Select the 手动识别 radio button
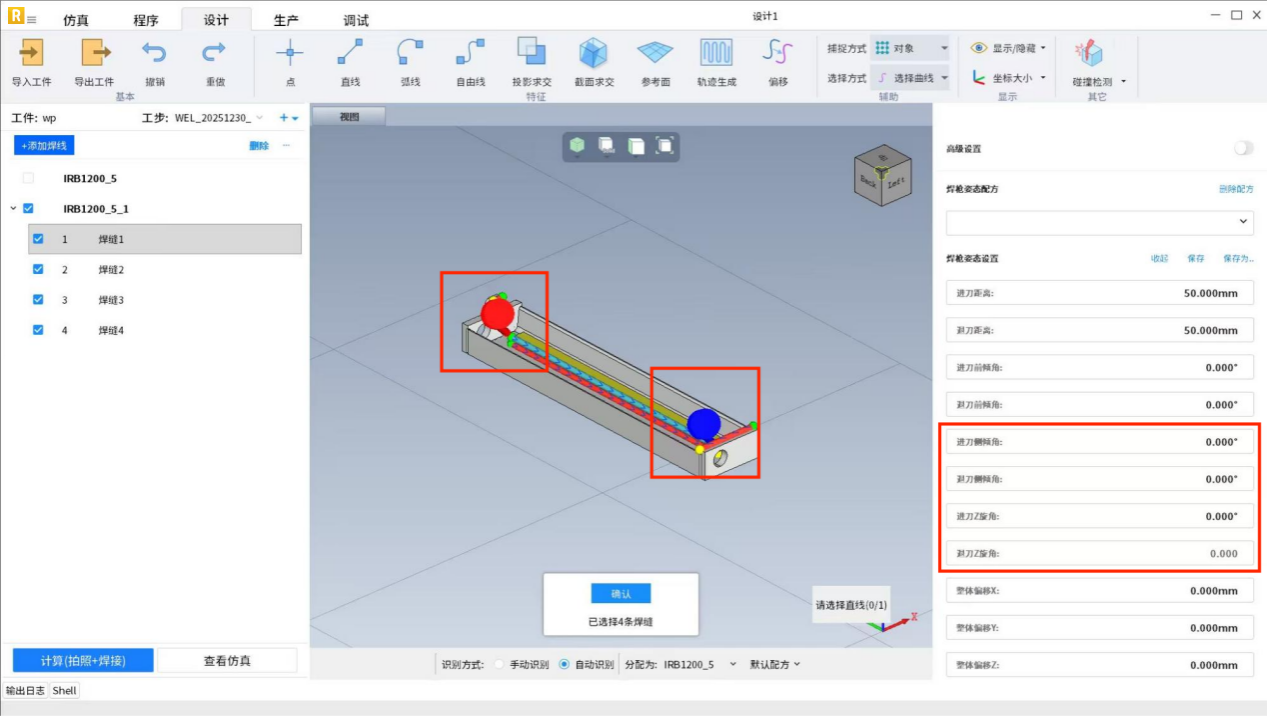Viewport: 1267px width, 716px height. click(499, 664)
